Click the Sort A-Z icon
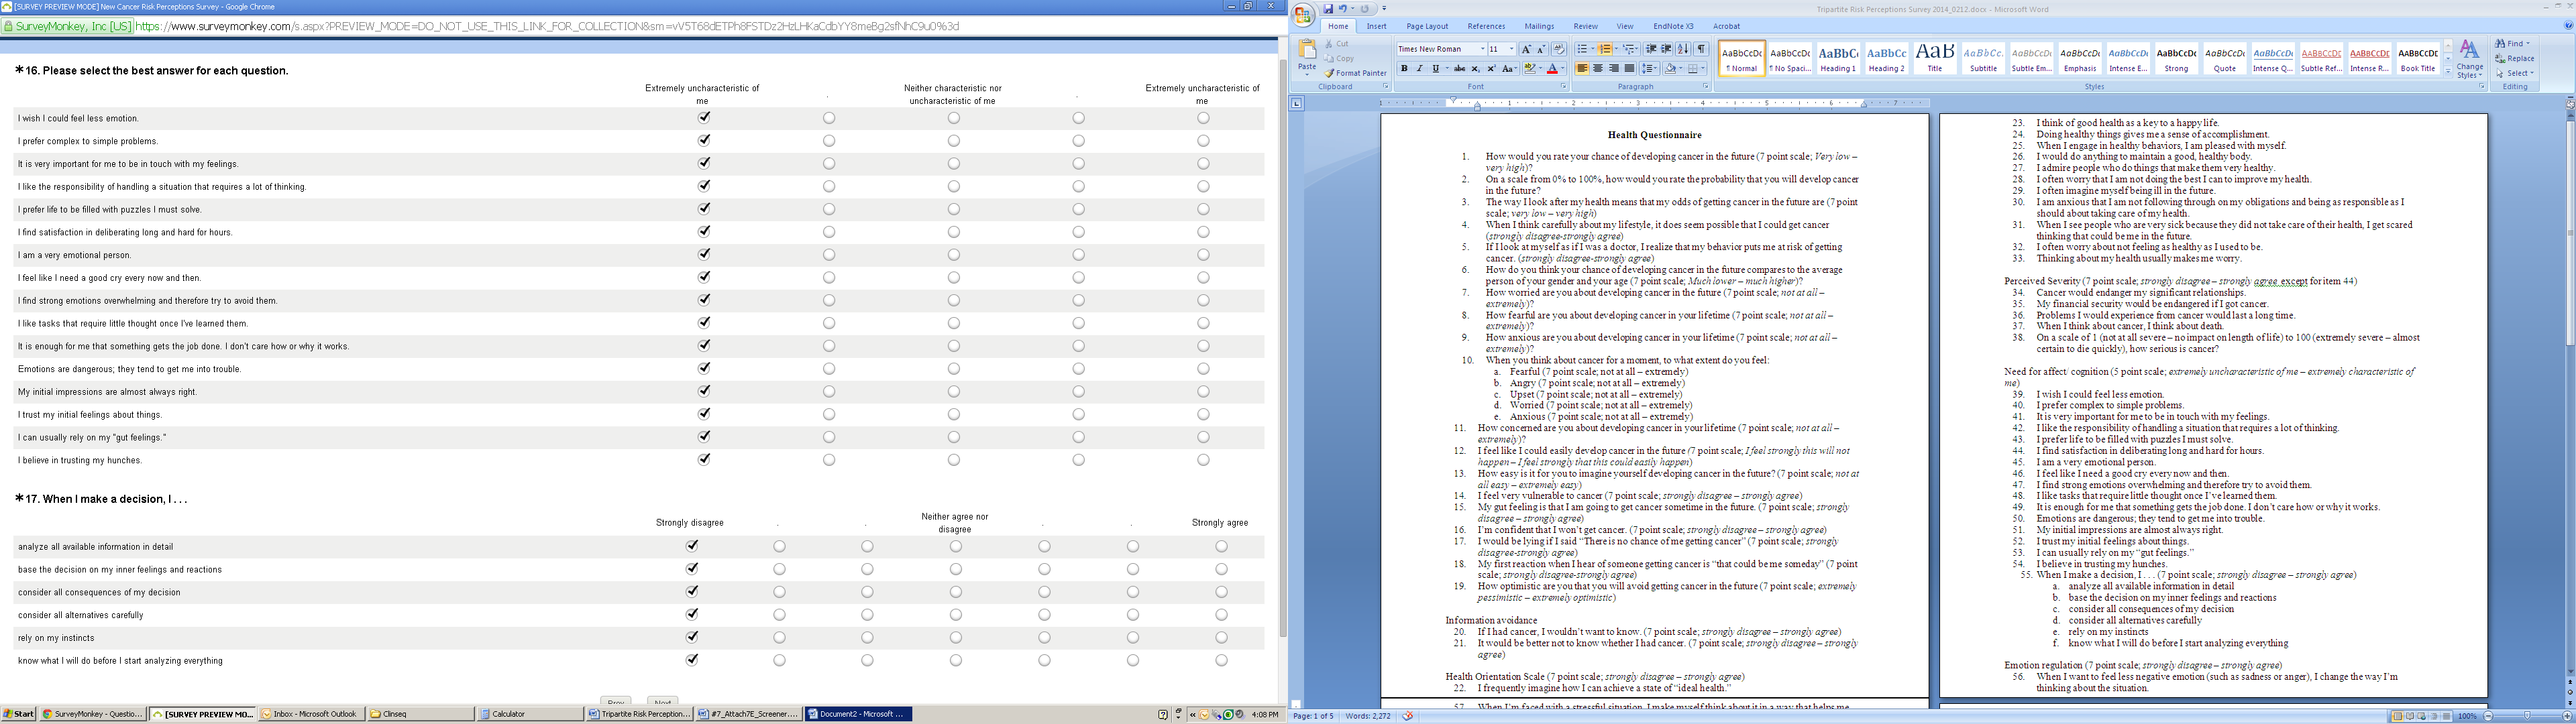 1683,49
